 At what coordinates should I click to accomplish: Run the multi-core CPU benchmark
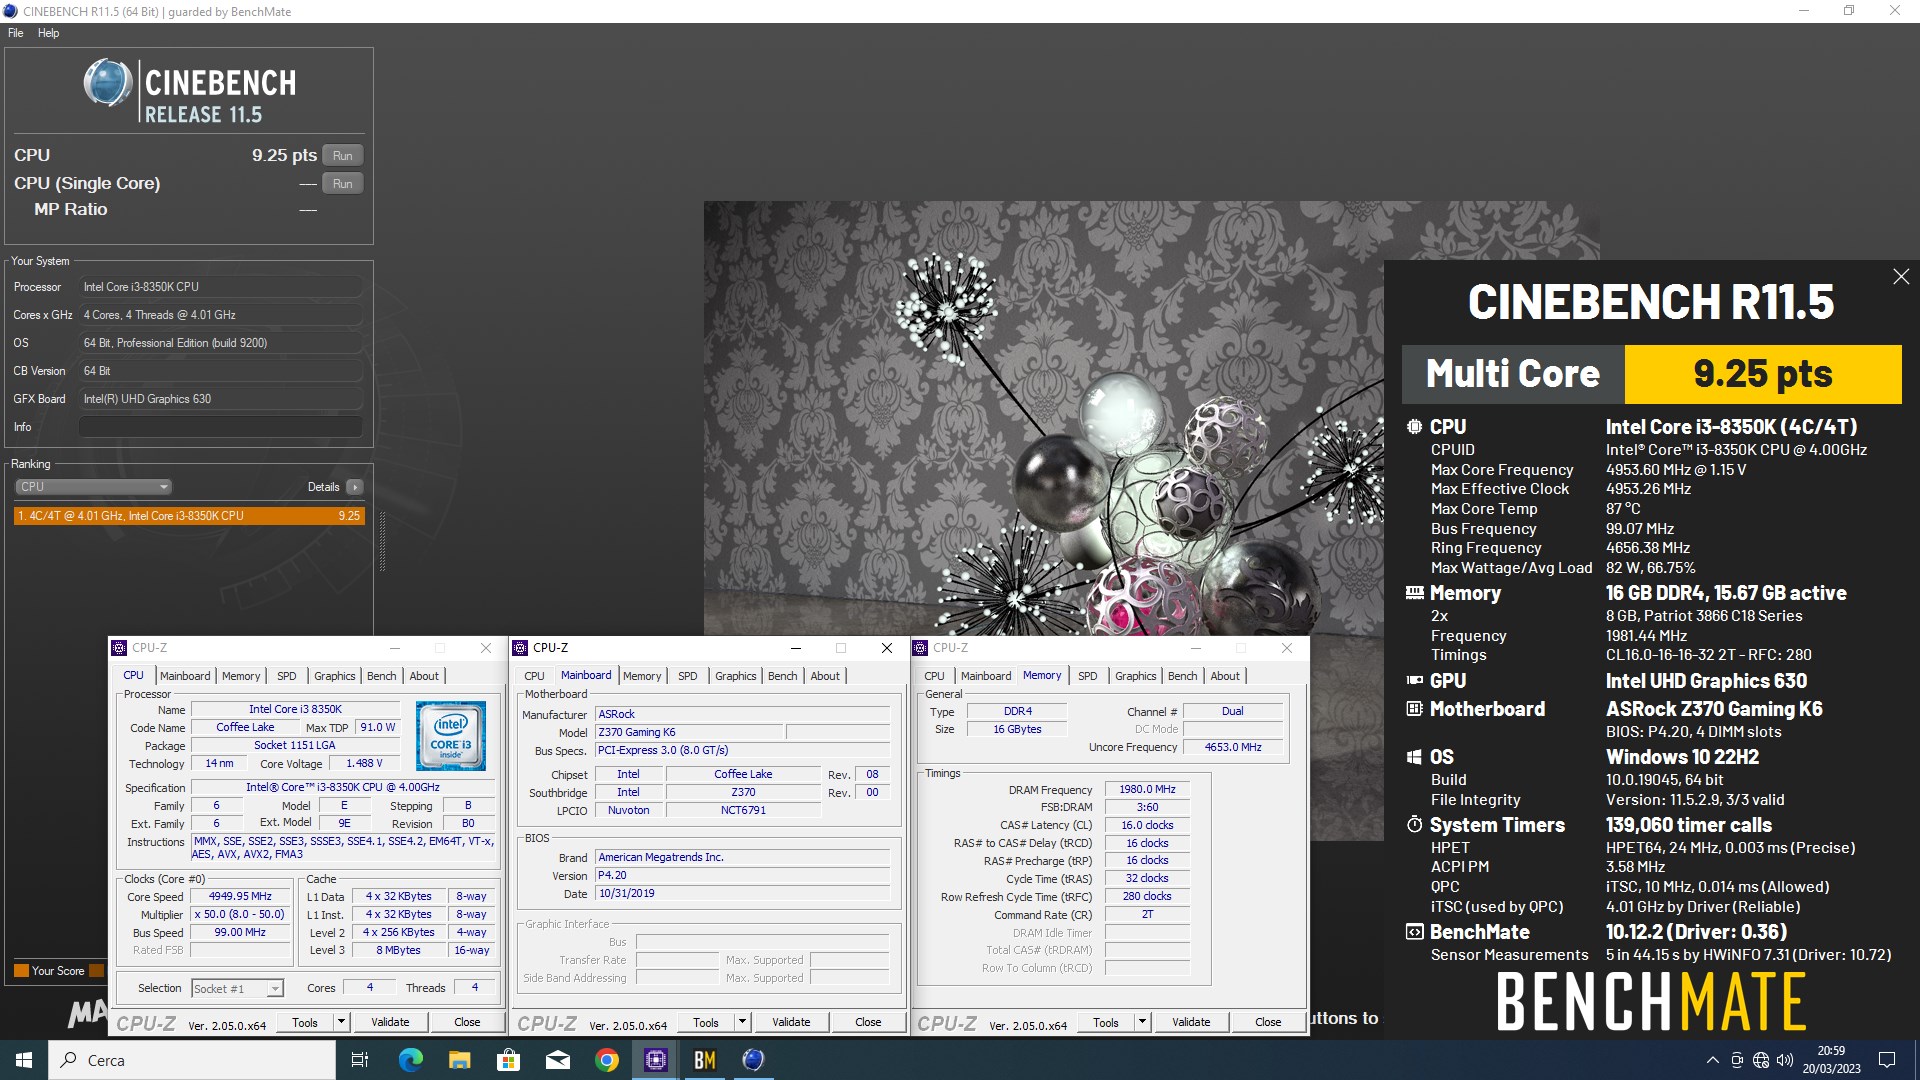tap(343, 156)
